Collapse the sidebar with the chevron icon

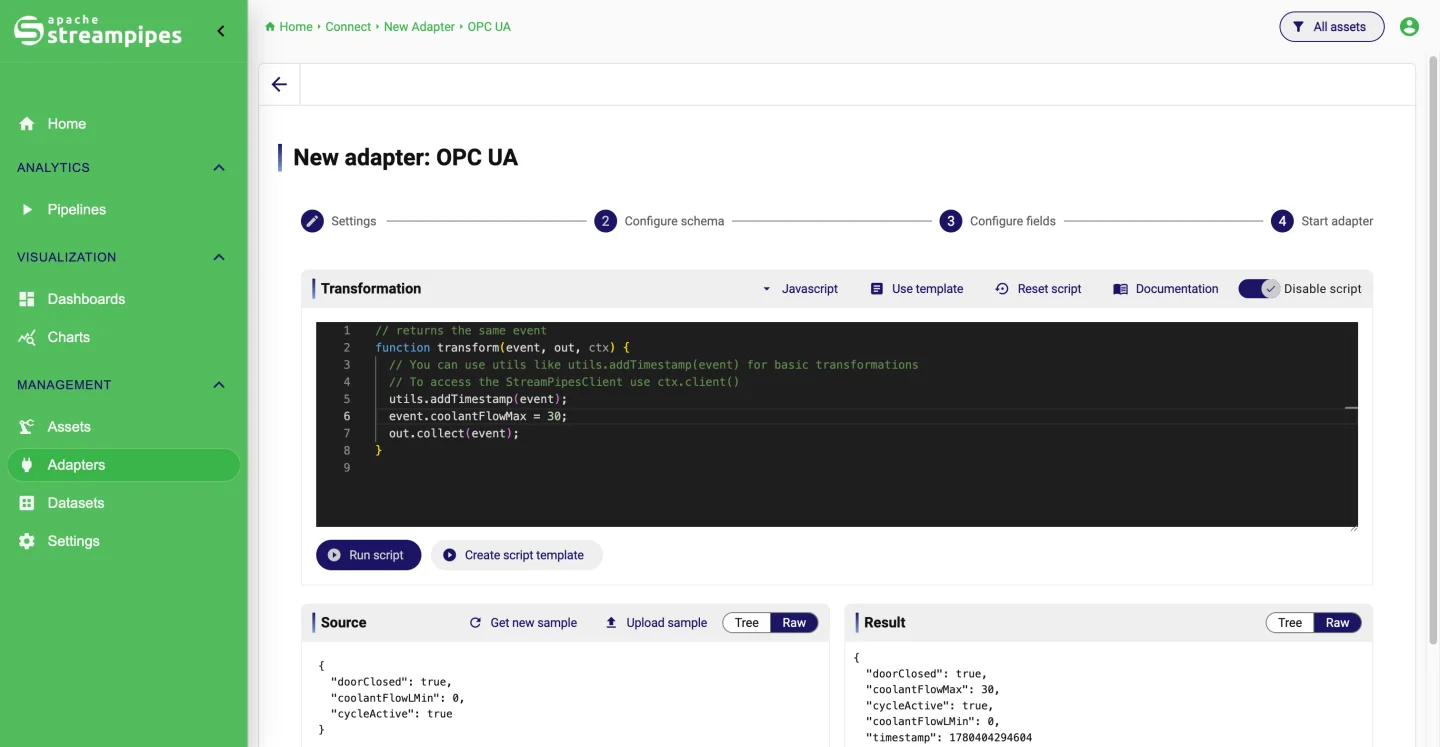pos(221,31)
